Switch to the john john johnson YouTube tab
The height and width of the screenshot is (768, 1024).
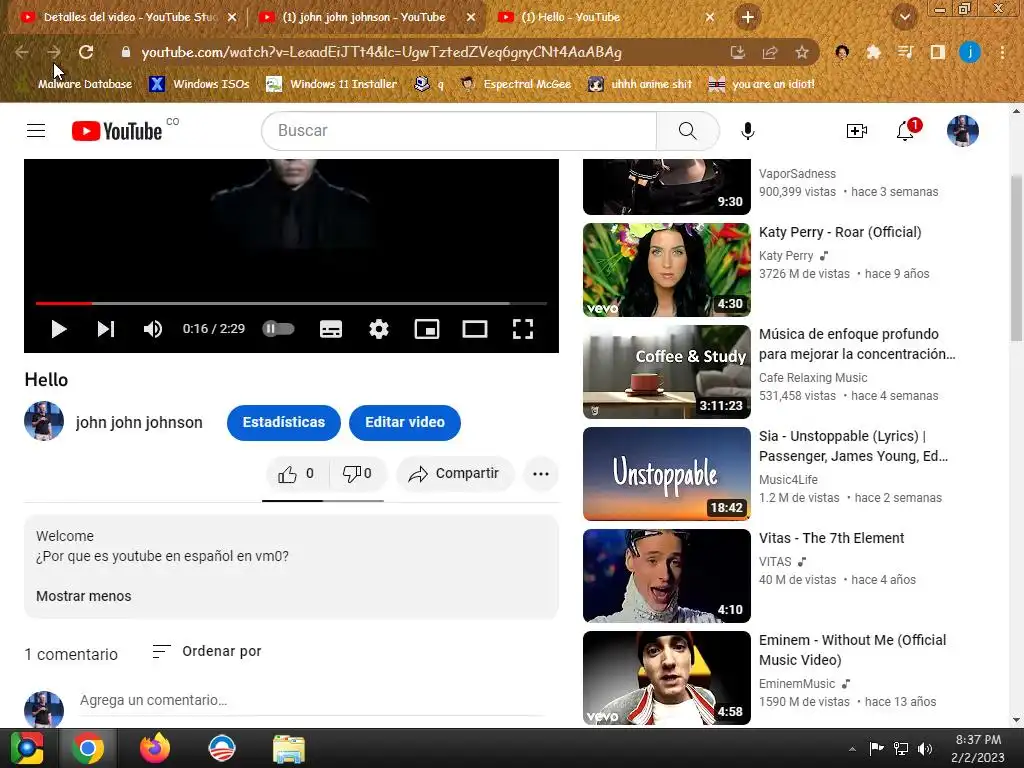(x=364, y=17)
